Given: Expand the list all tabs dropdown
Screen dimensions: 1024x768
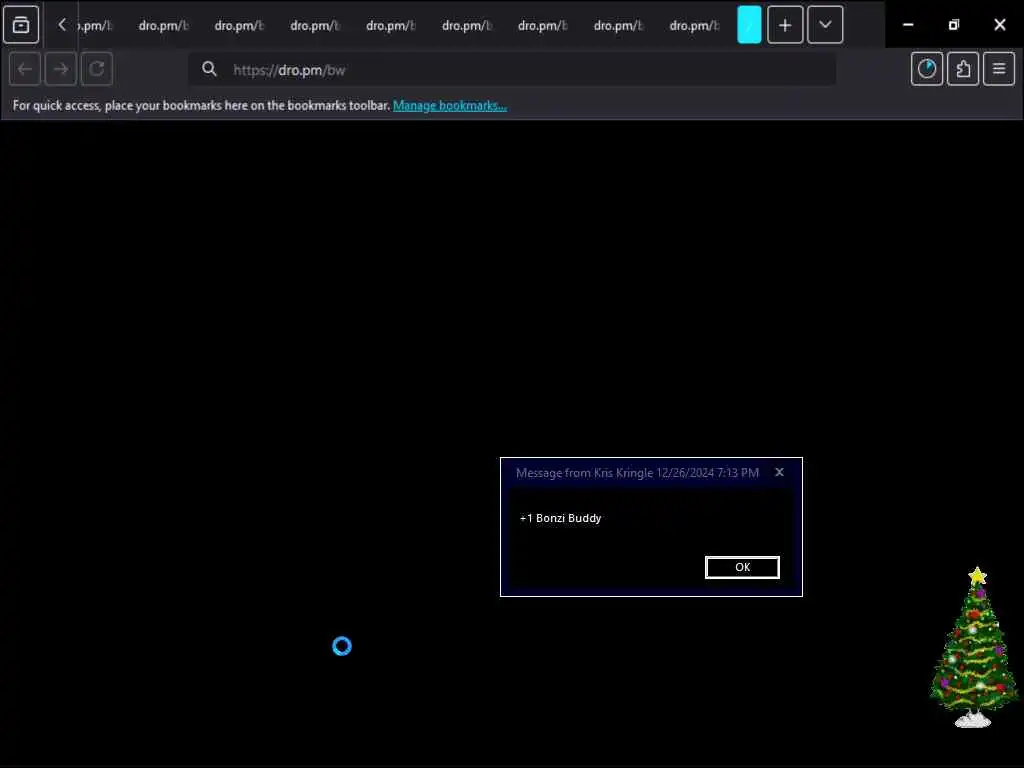Looking at the screenshot, I should coord(825,25).
